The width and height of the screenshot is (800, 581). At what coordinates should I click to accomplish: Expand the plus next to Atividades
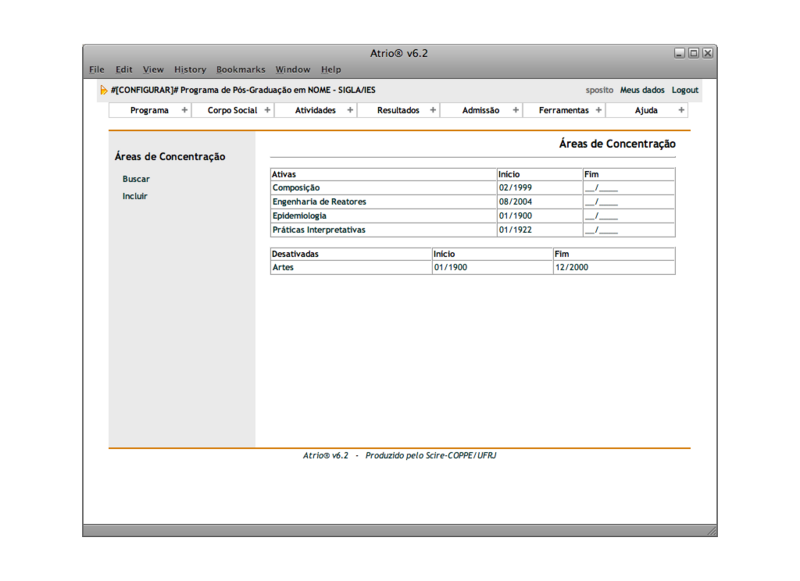click(350, 110)
